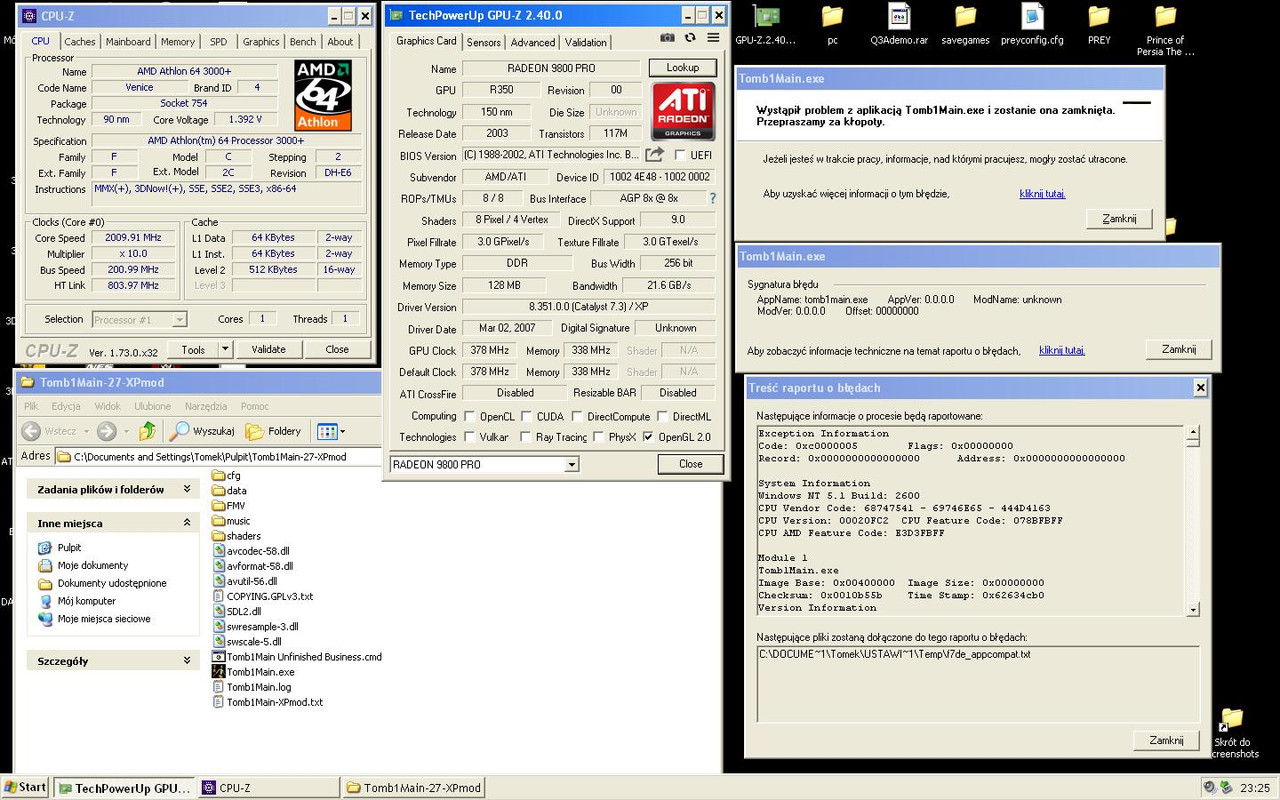This screenshot has width=1280, height=800.
Task: Click the BIOS export share icon
Action: (654, 155)
